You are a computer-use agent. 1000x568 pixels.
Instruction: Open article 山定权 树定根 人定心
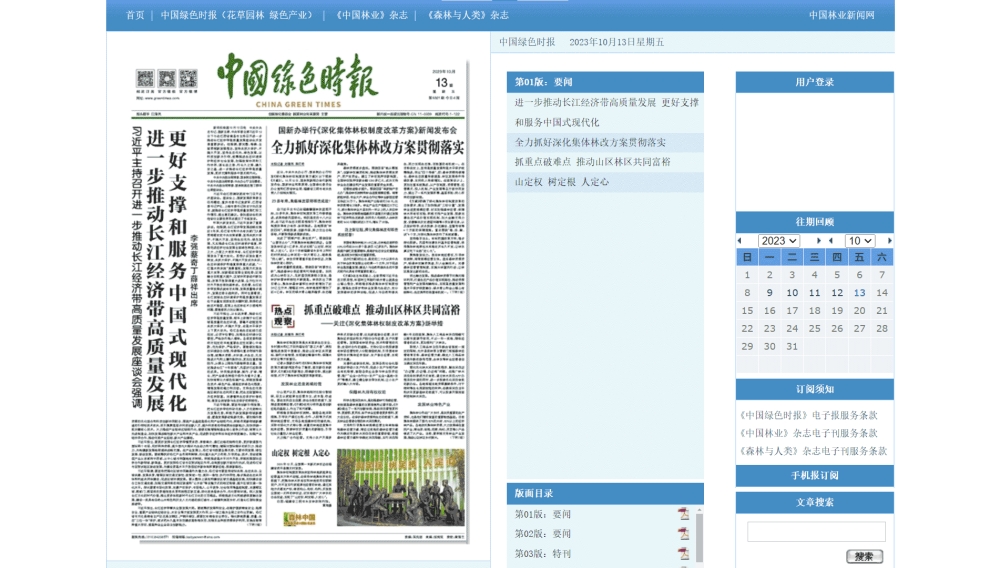[x=561, y=182]
